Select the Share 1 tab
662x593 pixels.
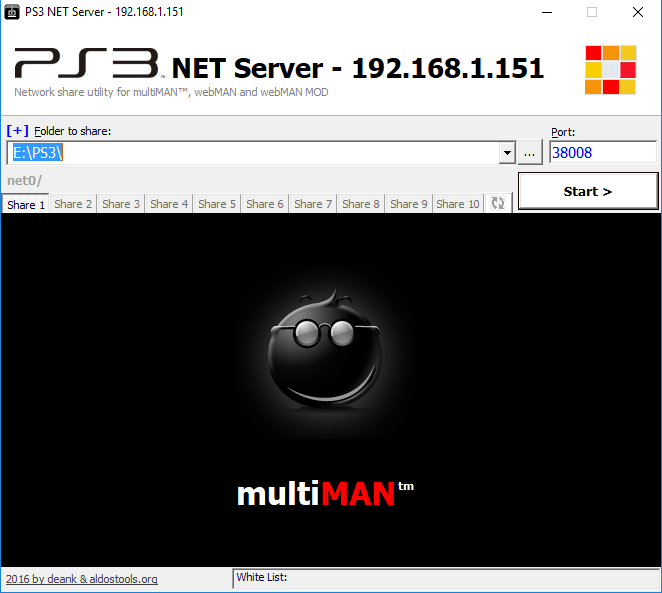coord(26,204)
